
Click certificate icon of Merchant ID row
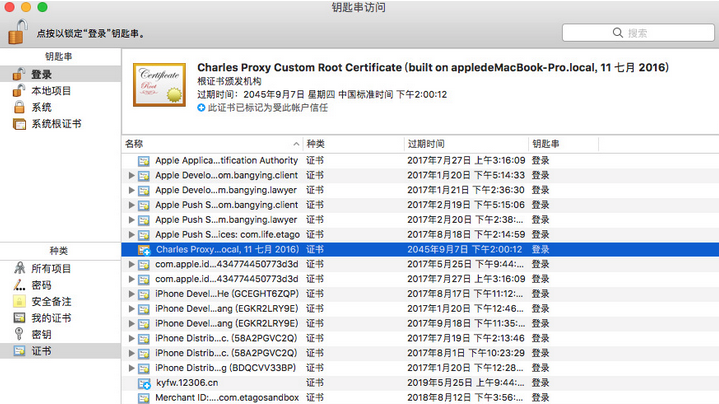click(x=144, y=398)
